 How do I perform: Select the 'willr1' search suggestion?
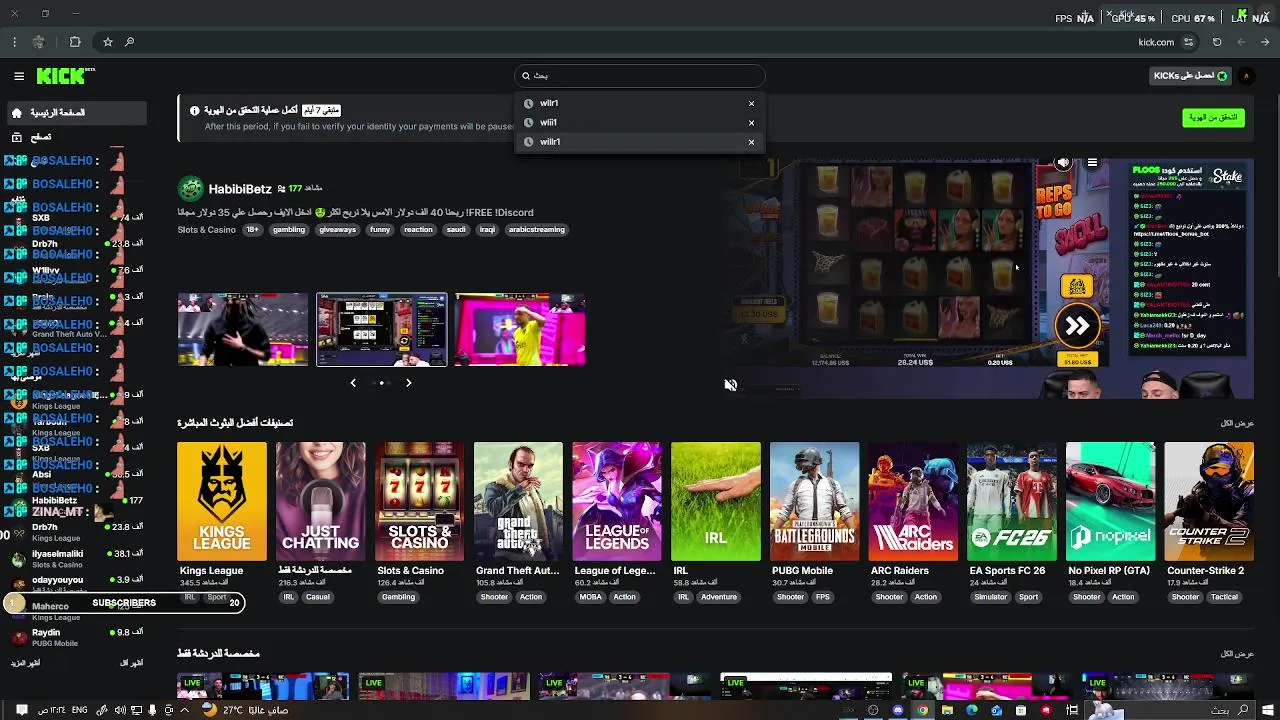pos(640,142)
